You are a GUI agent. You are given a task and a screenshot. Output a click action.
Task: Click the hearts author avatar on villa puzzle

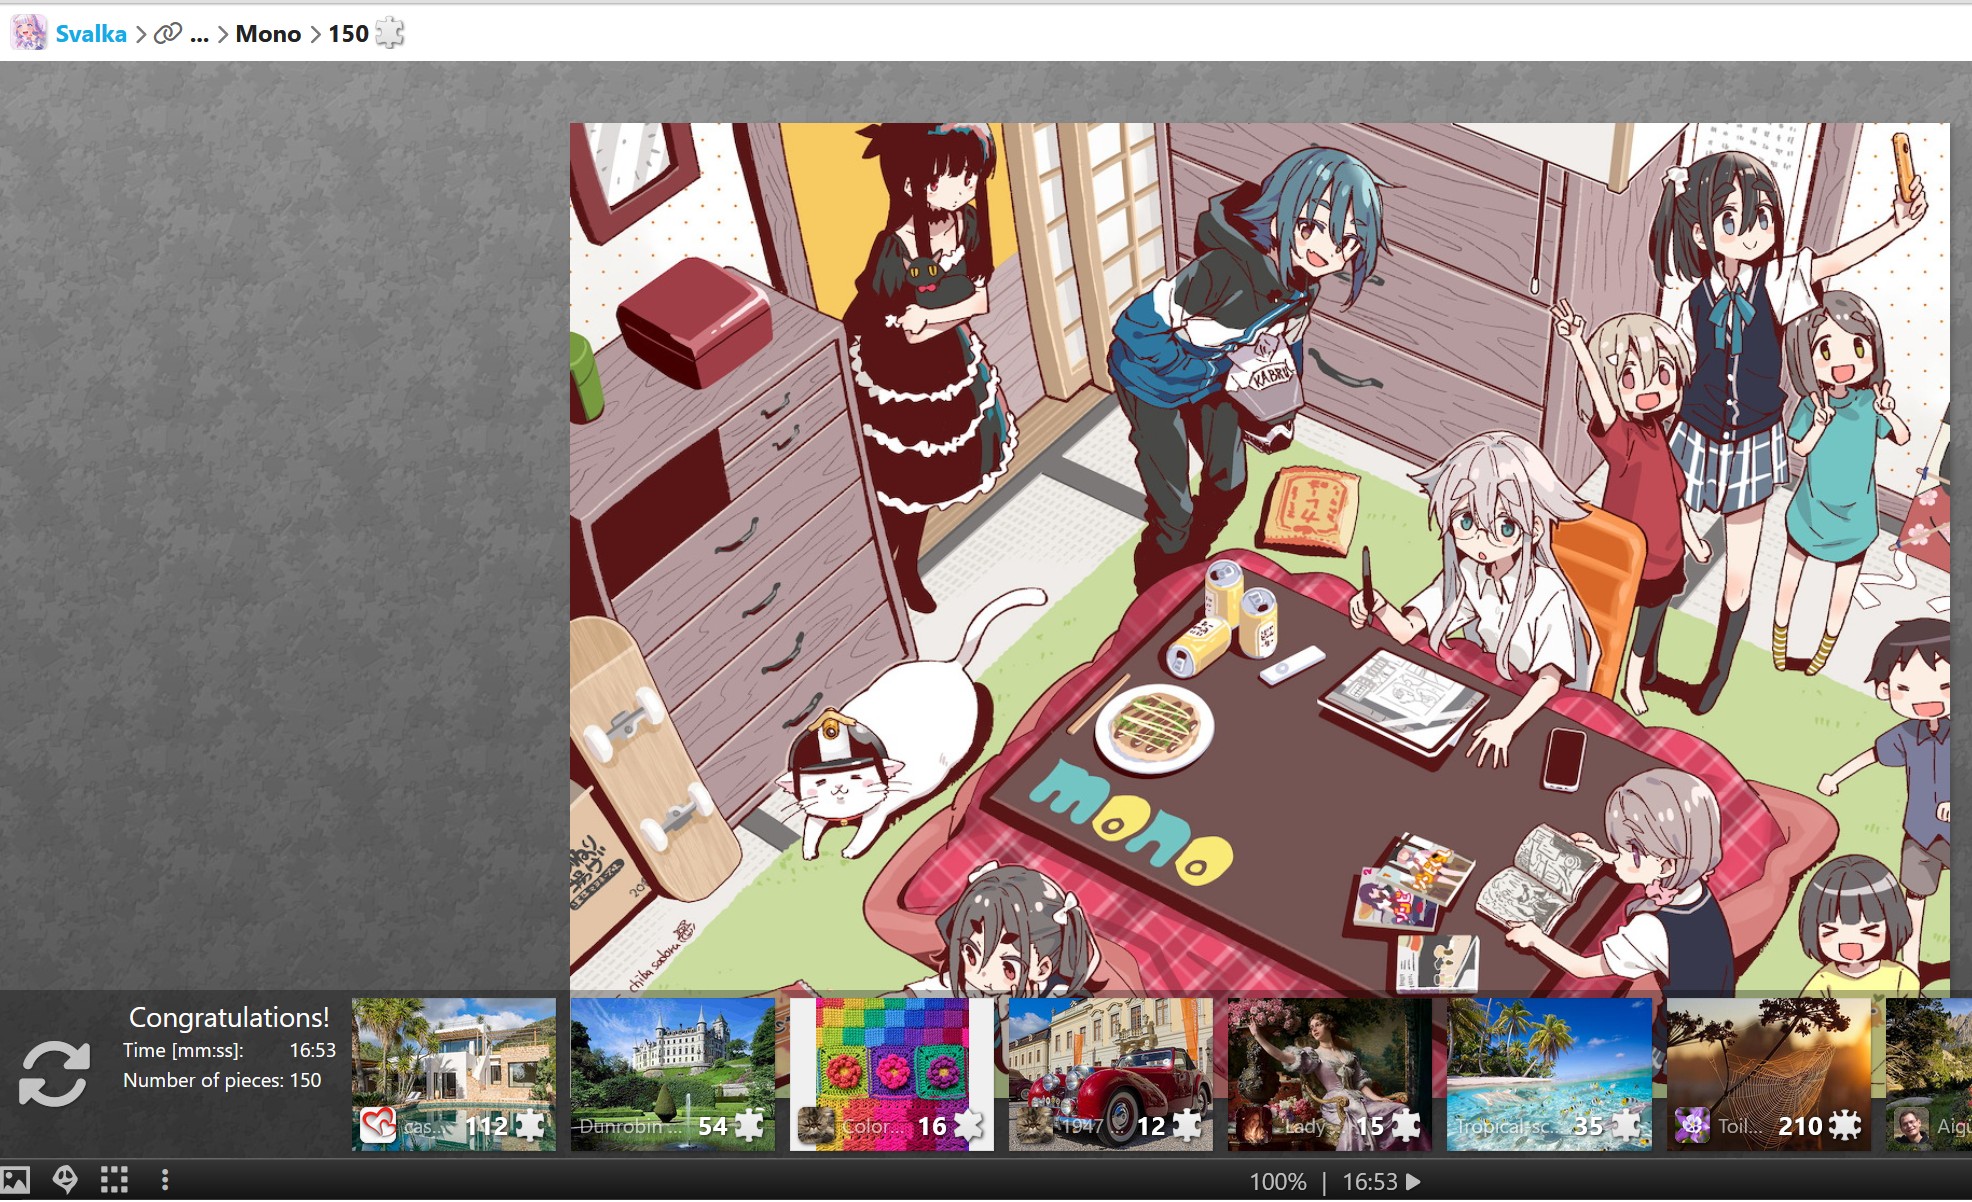tap(379, 1126)
